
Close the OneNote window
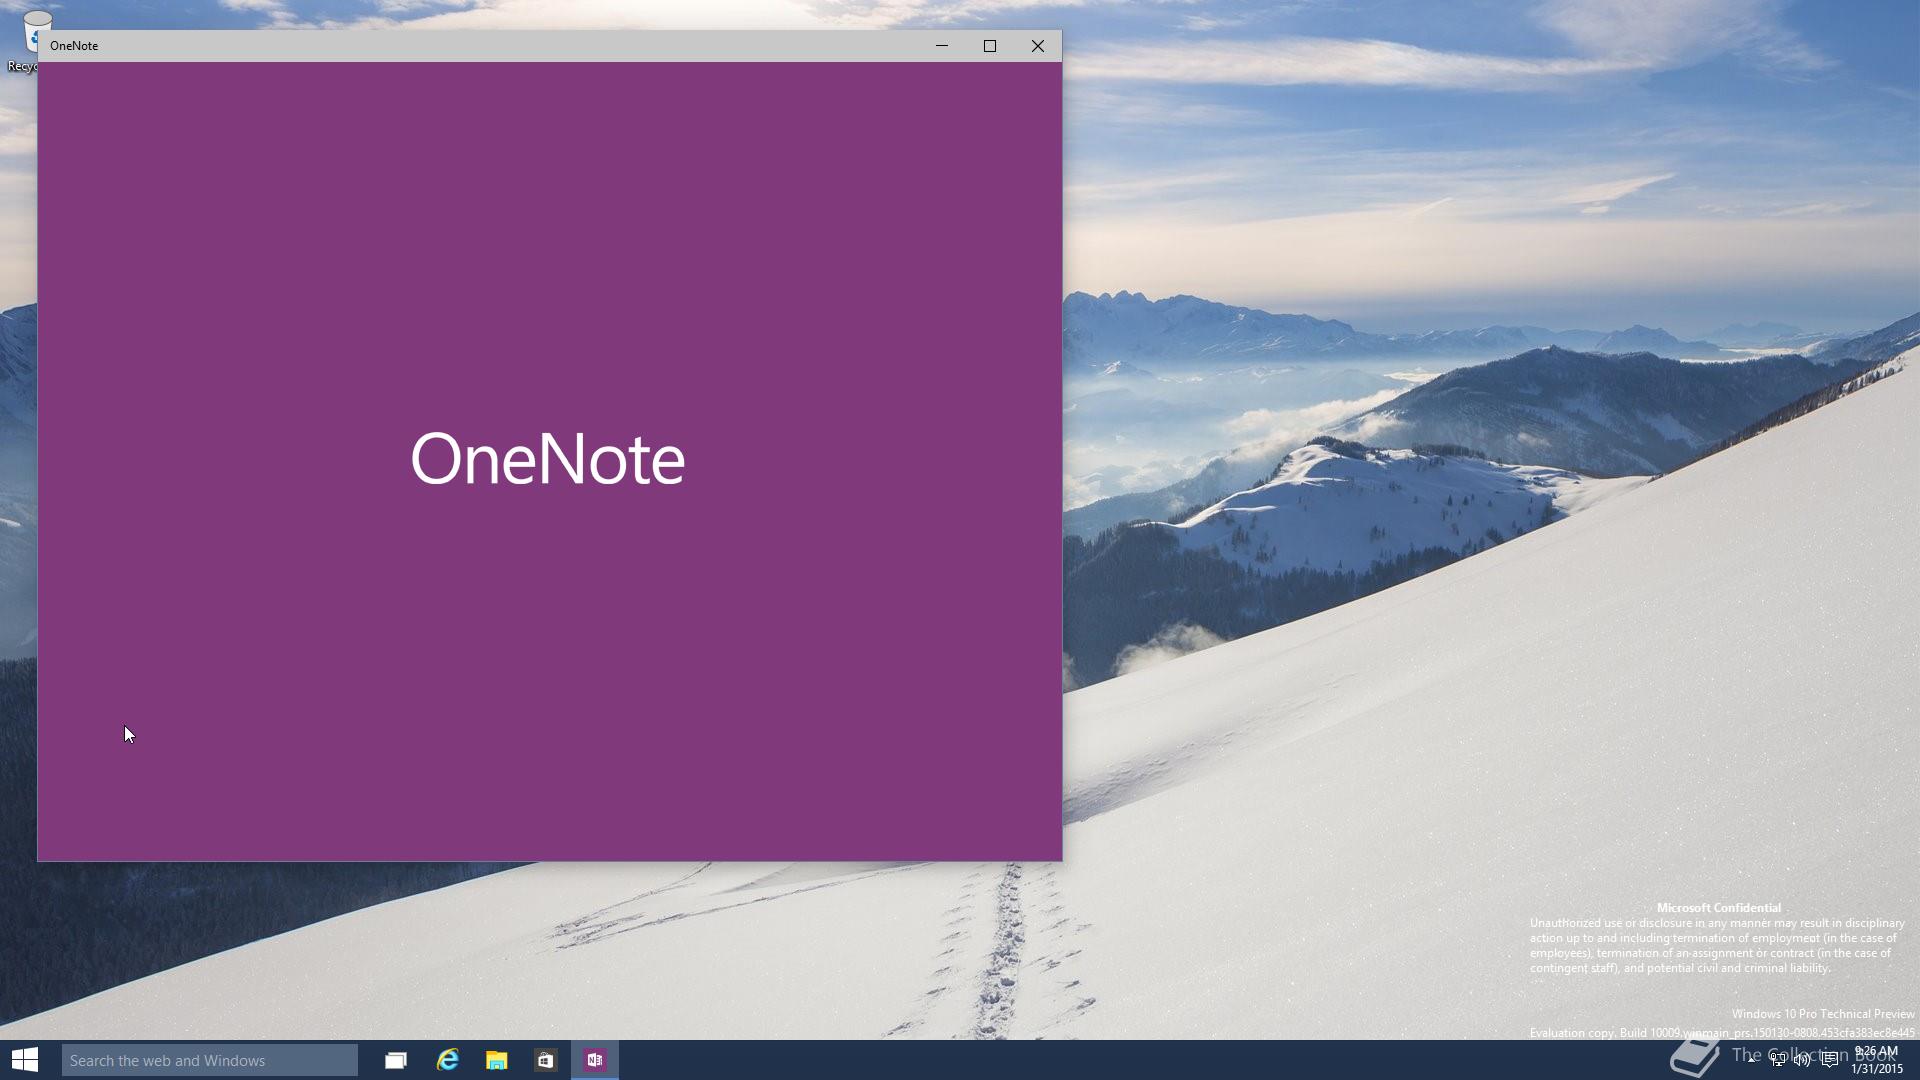(x=1037, y=46)
